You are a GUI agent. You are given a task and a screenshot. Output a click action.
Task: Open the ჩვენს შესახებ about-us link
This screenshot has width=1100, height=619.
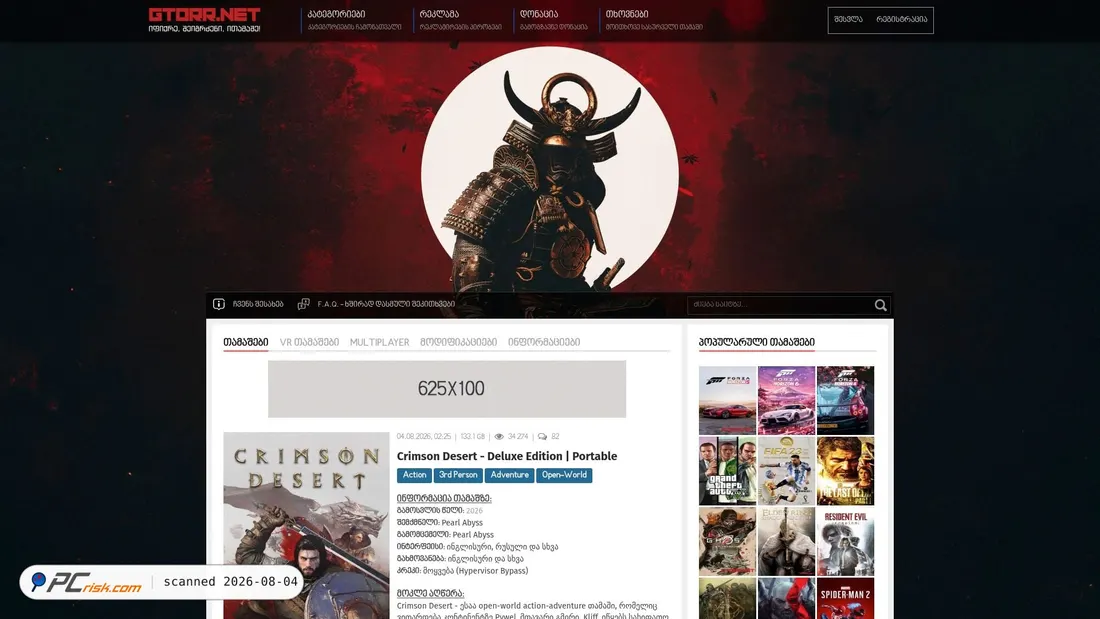pyautogui.click(x=258, y=304)
